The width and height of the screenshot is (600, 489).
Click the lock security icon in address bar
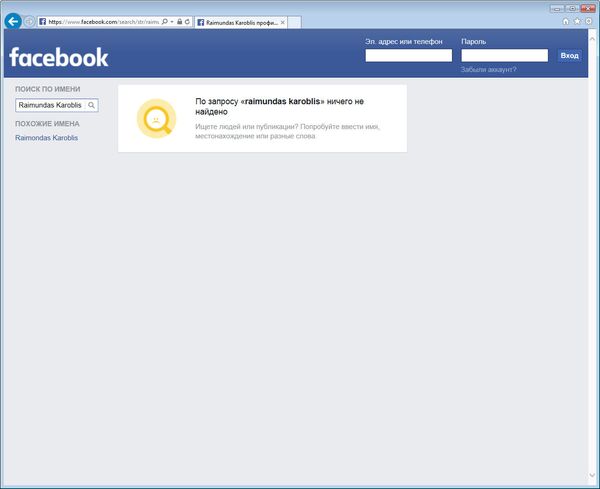click(179, 22)
